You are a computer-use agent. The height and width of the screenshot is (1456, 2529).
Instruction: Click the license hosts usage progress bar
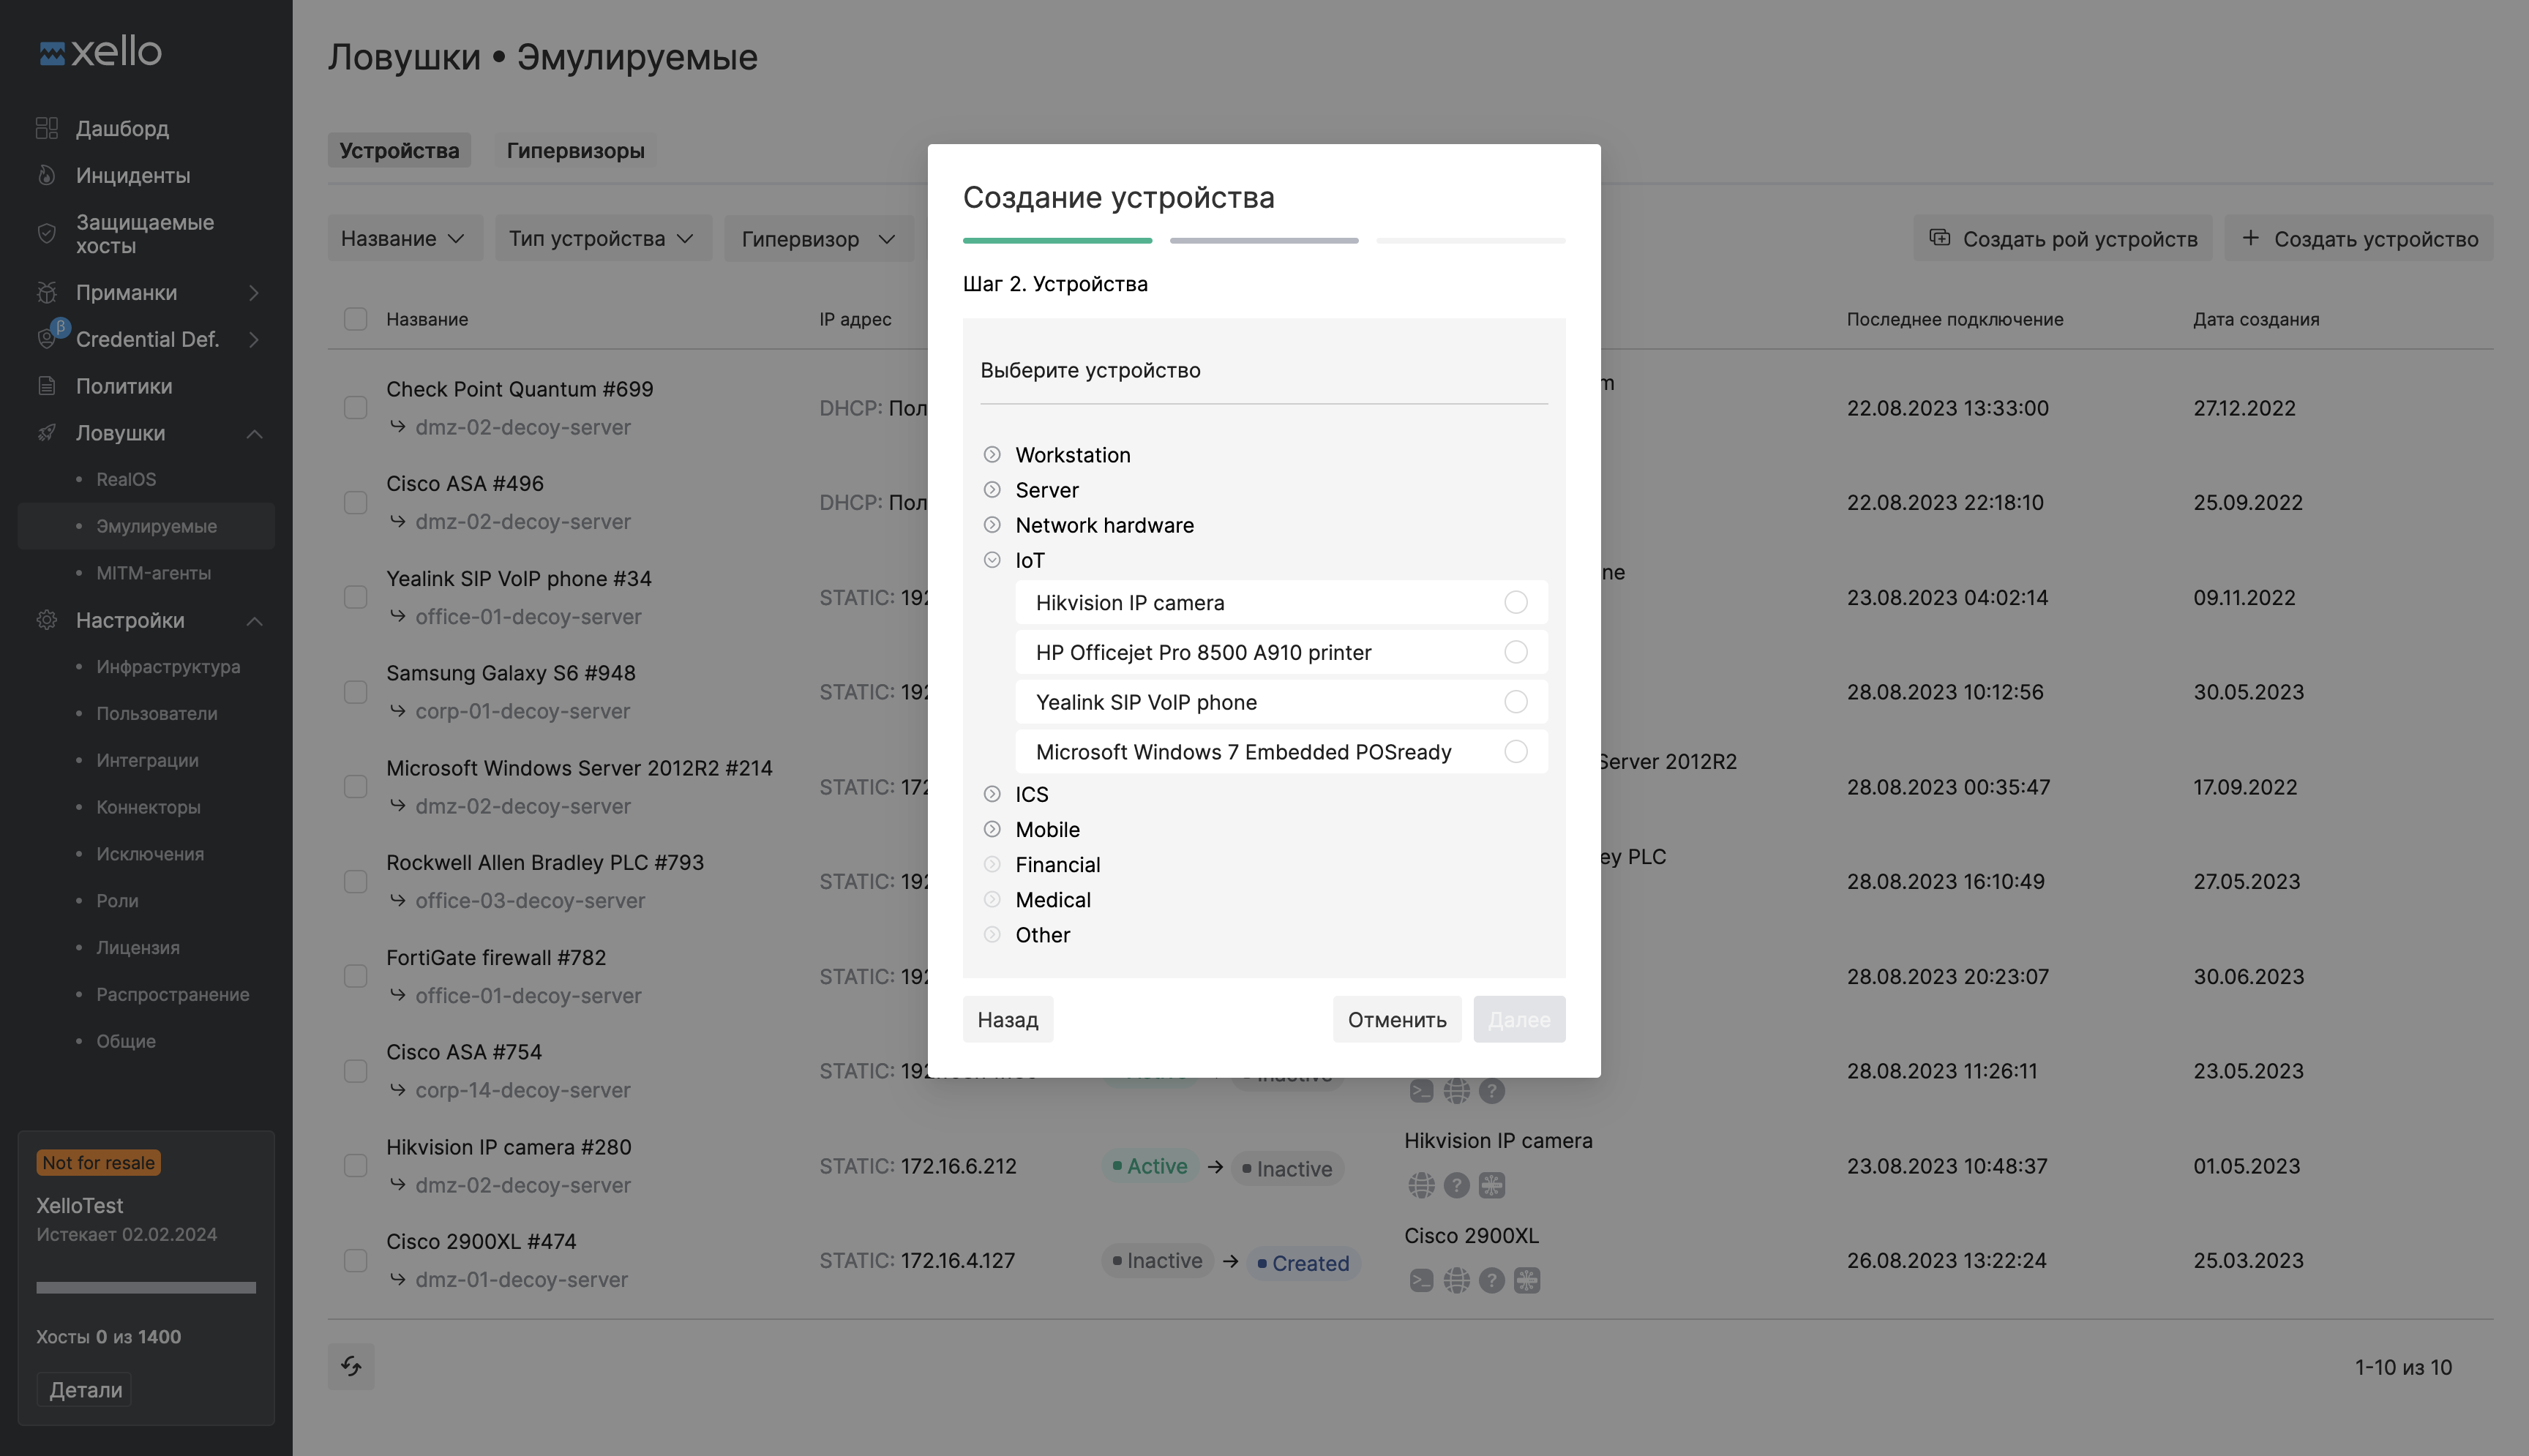pos(146,1287)
